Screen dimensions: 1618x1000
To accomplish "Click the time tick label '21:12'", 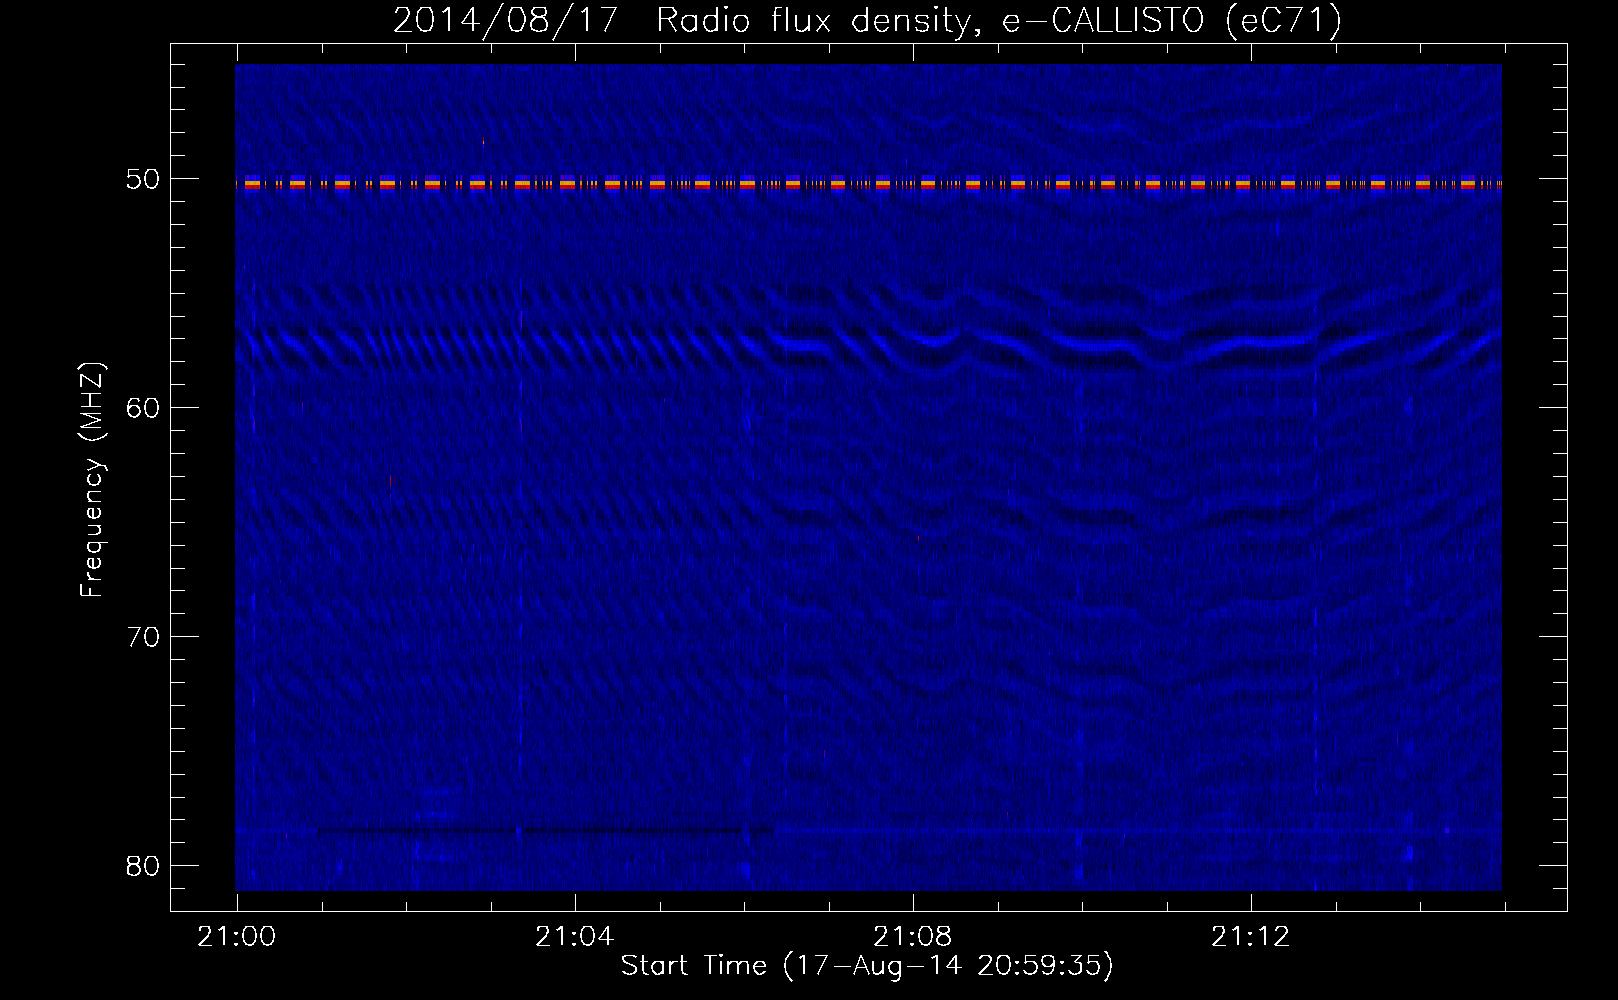I will point(1250,936).
